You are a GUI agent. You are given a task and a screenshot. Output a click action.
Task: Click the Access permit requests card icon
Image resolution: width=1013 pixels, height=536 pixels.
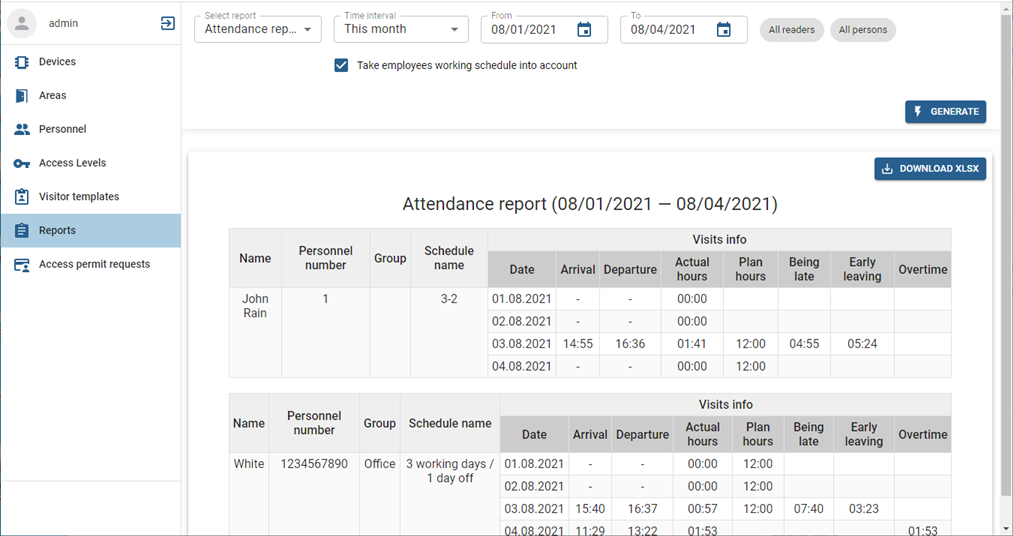tap(21, 265)
